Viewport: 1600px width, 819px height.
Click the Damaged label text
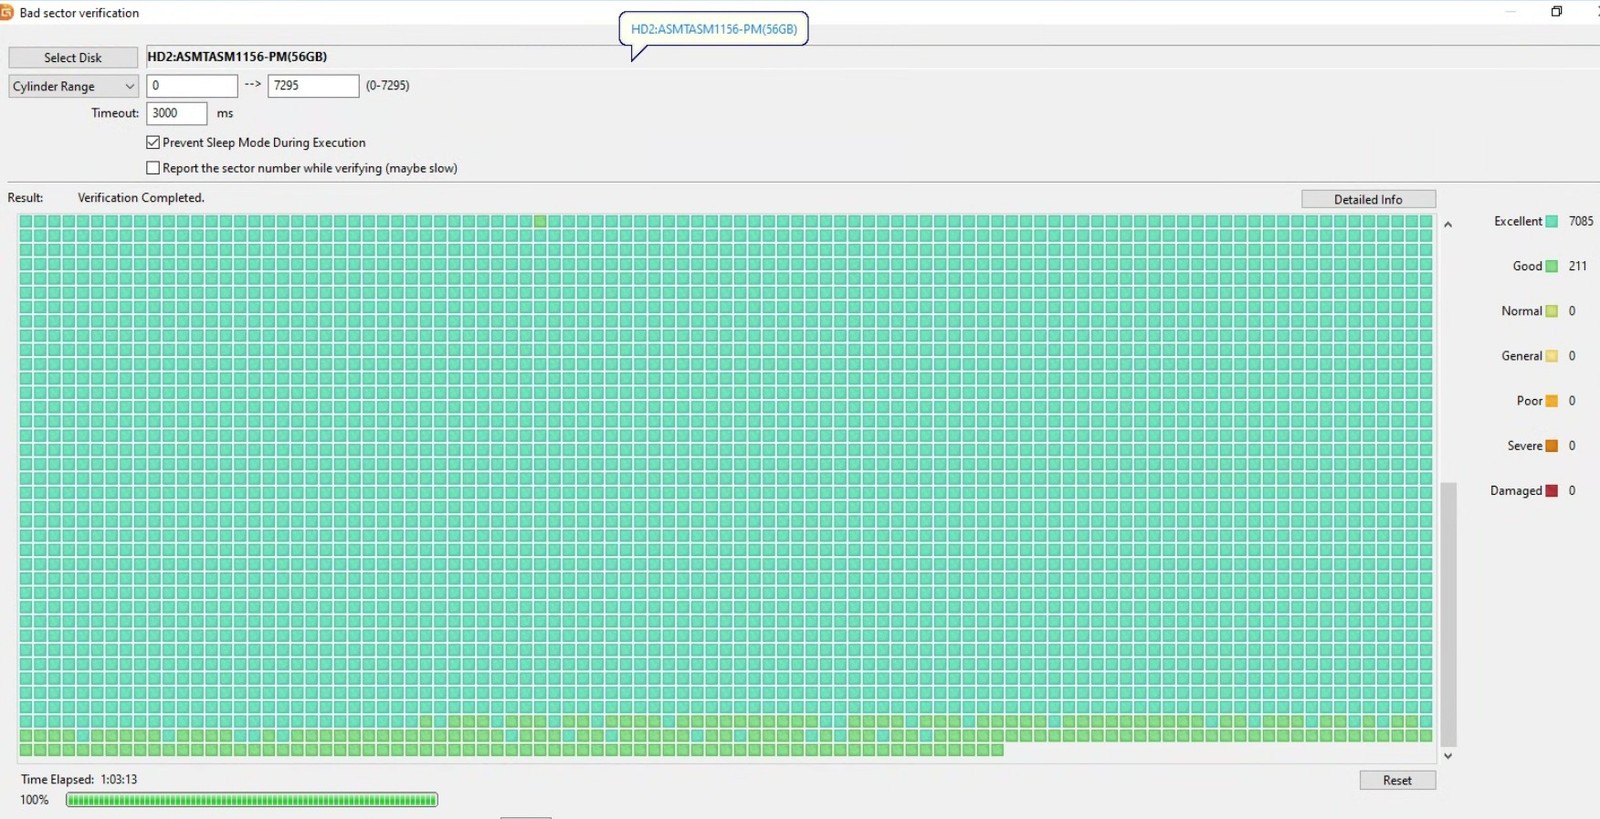[x=1516, y=491]
